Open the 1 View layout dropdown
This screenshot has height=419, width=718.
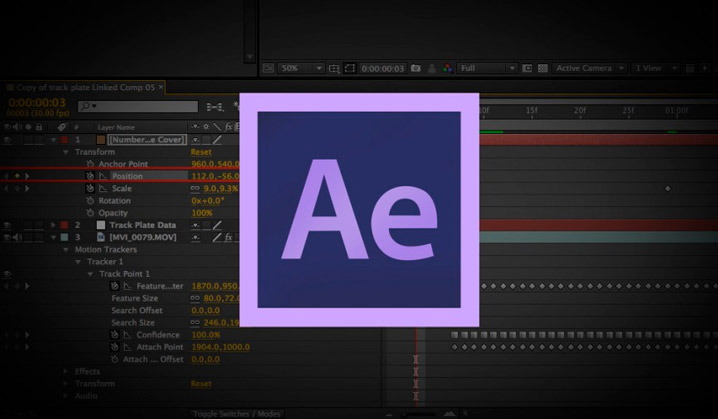(x=655, y=68)
